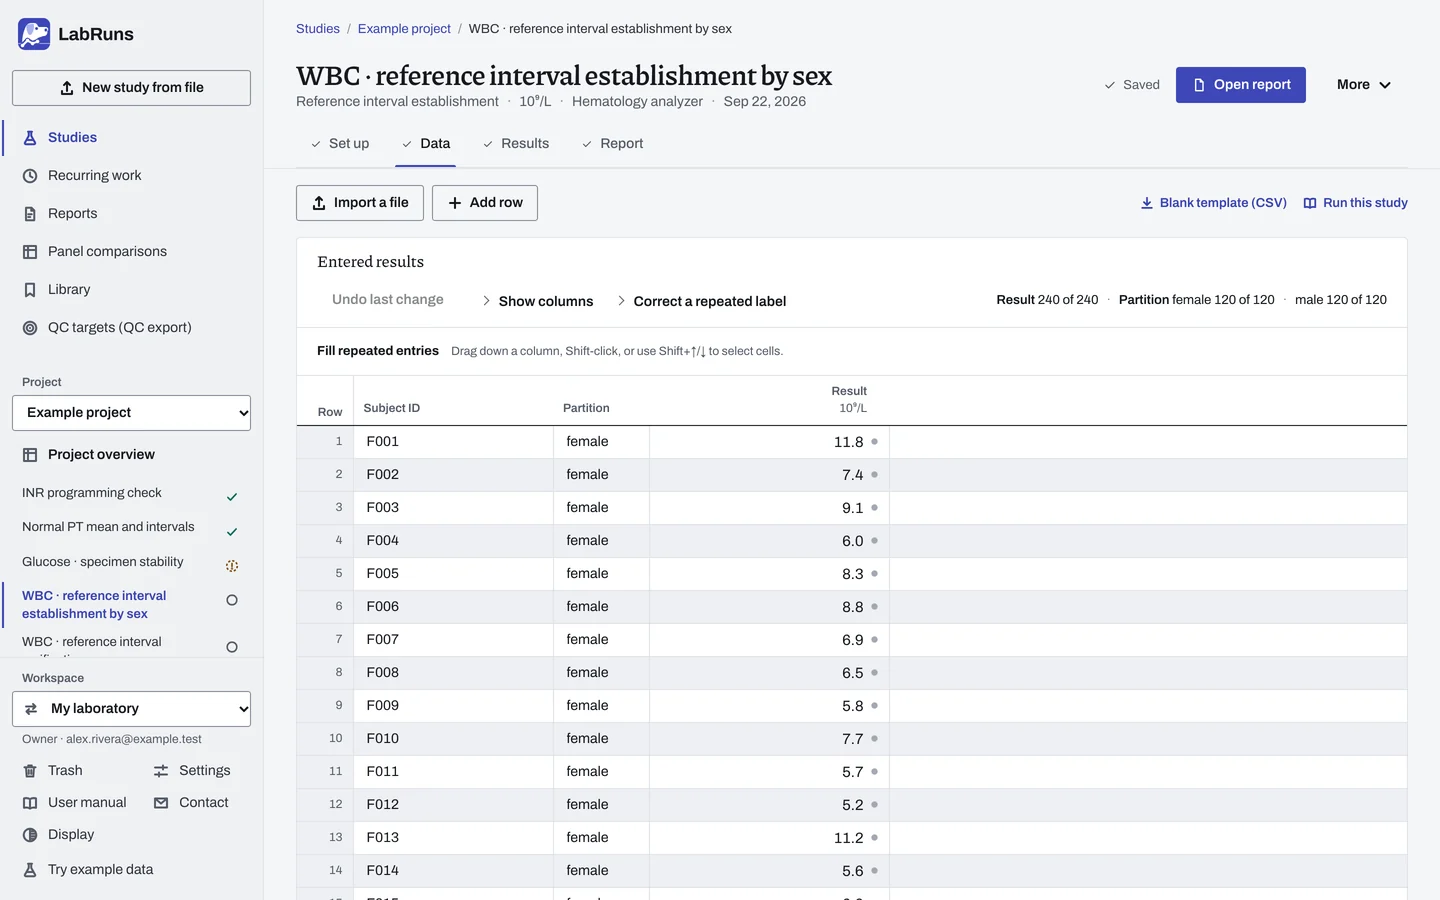Viewport: 1440px width, 900px height.
Task: Open Normal PT mean and intervals study
Action: point(131,528)
